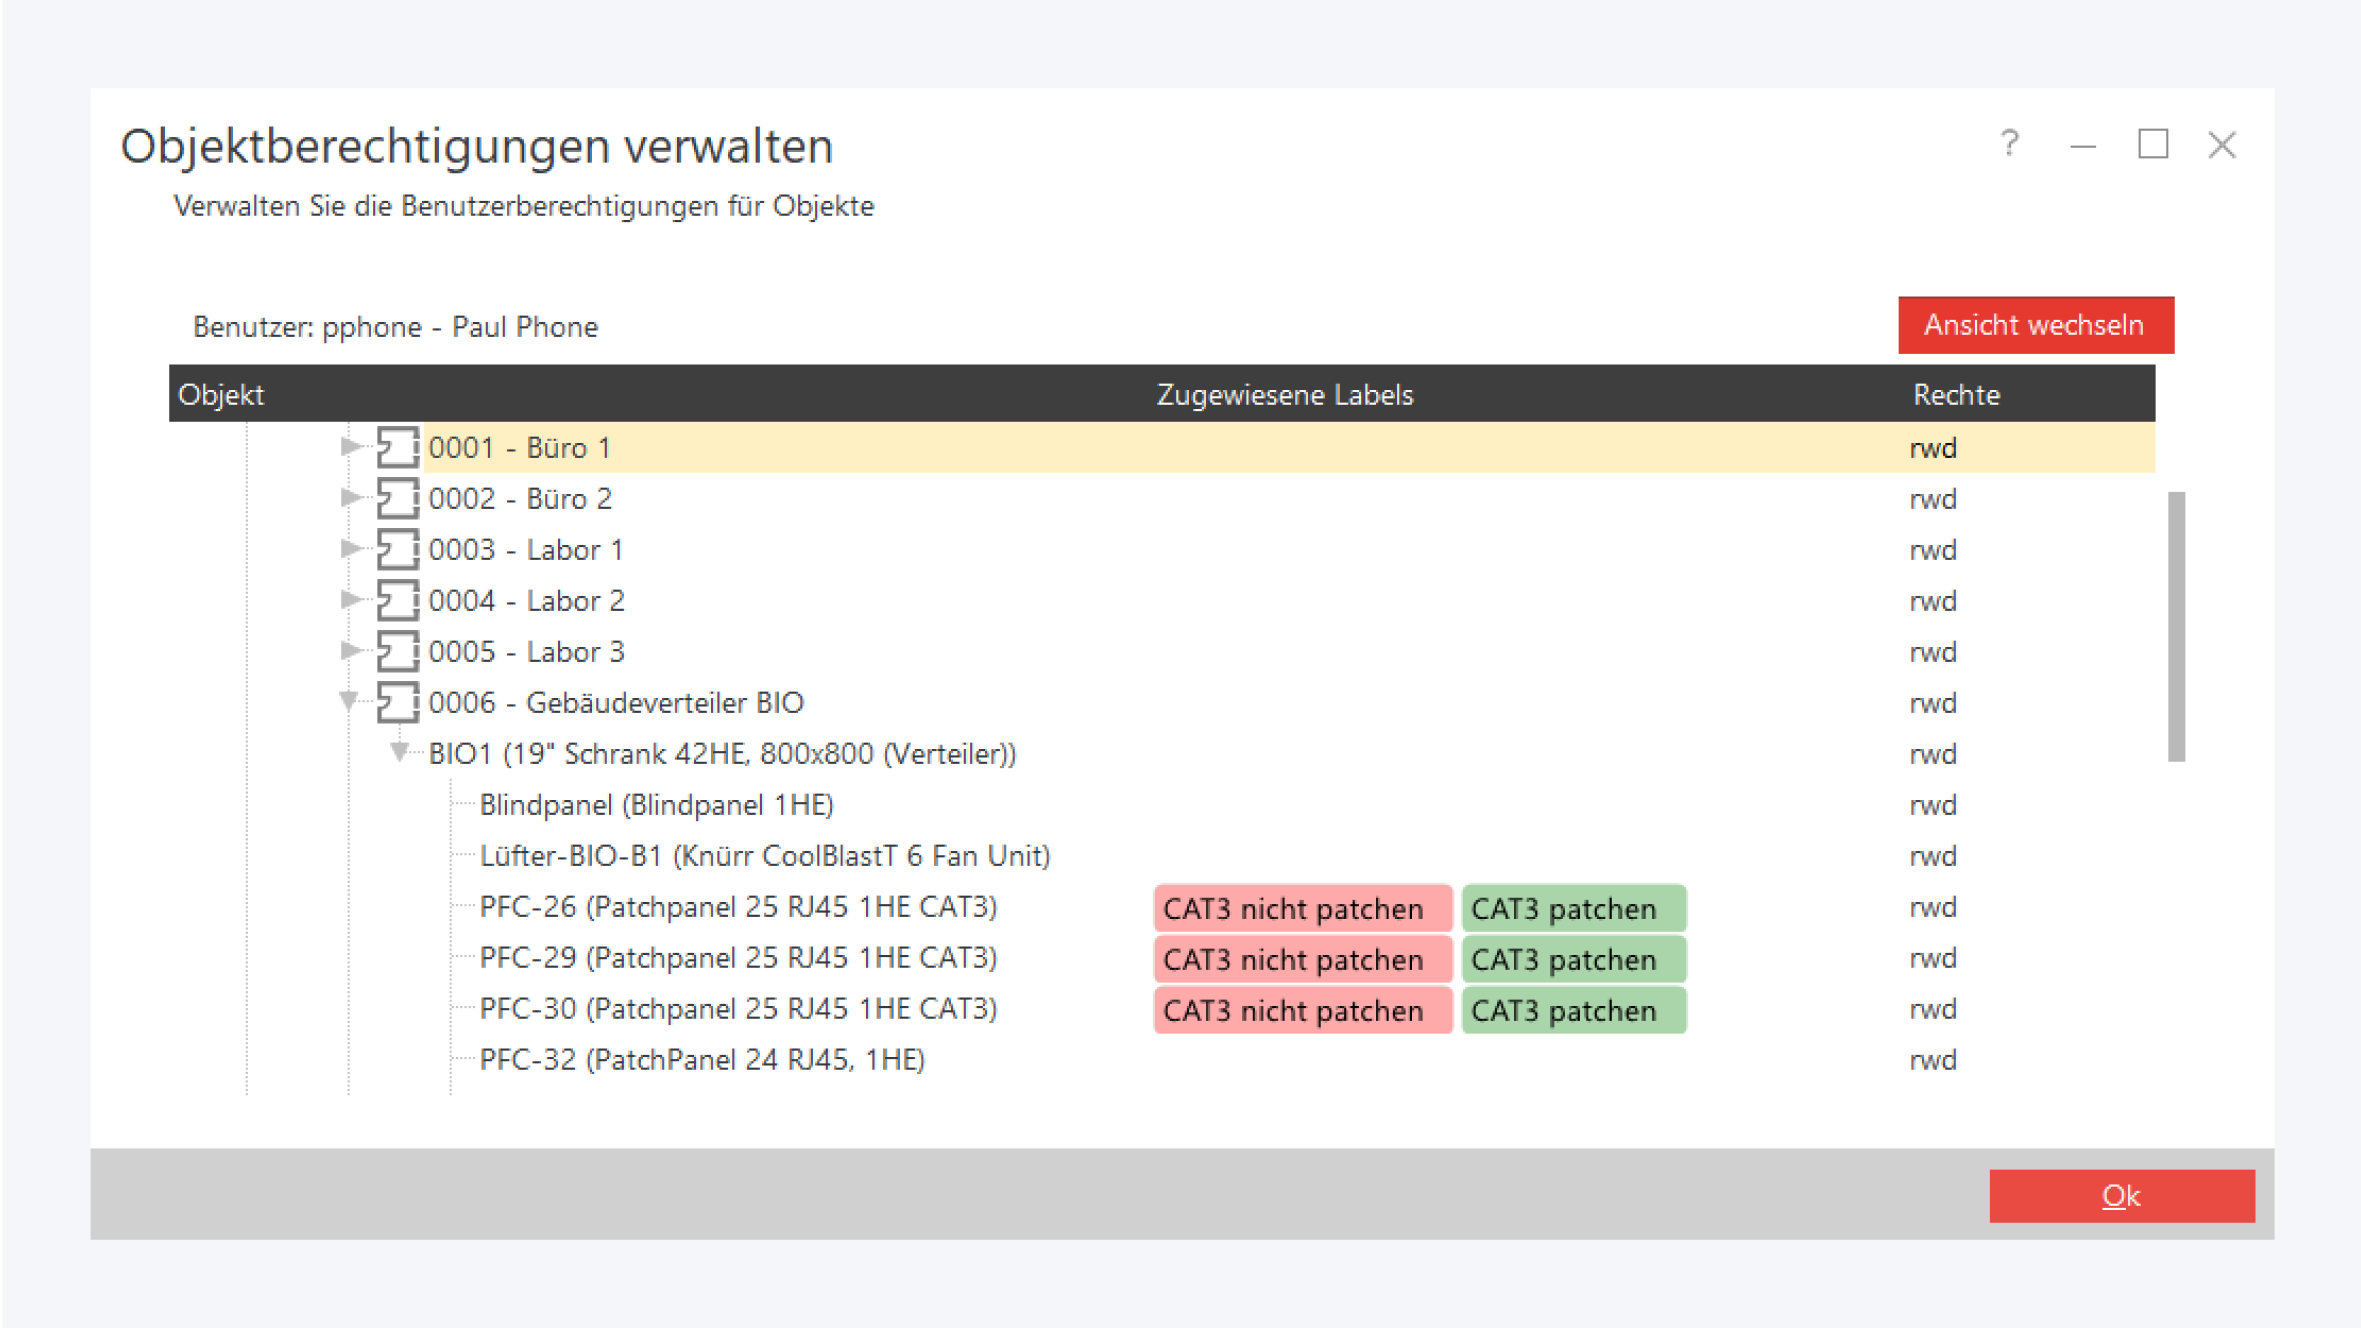Expand the 0001 - Büro 1 node
Image resolution: width=2361 pixels, height=1328 pixels.
(x=349, y=446)
